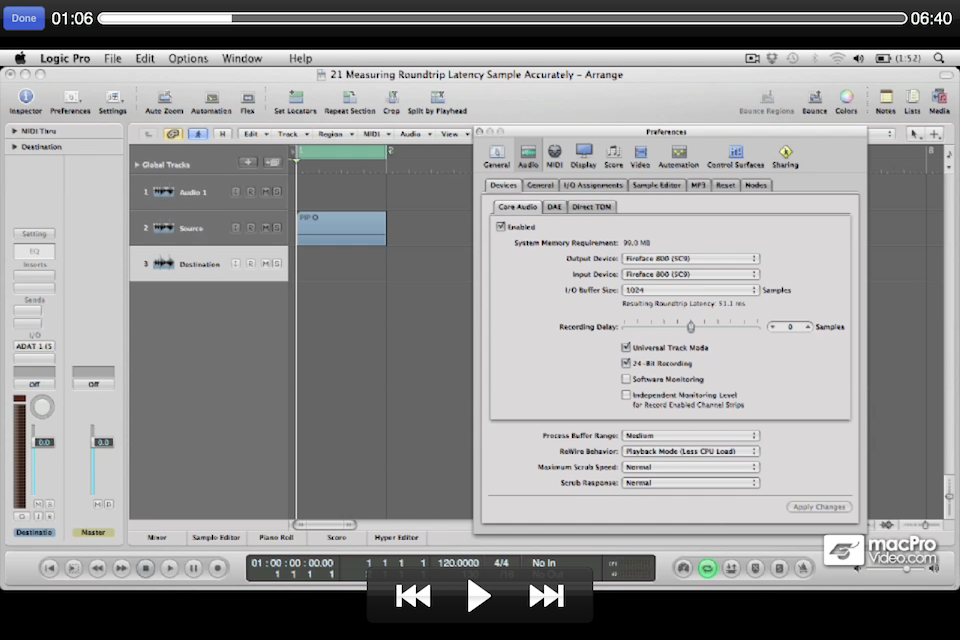This screenshot has height=640, width=960.
Task: Enable Flex view from toolbar
Action: click(247, 101)
